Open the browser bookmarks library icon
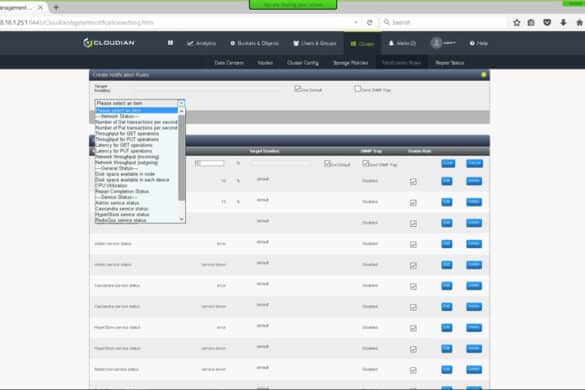 [x=531, y=23]
